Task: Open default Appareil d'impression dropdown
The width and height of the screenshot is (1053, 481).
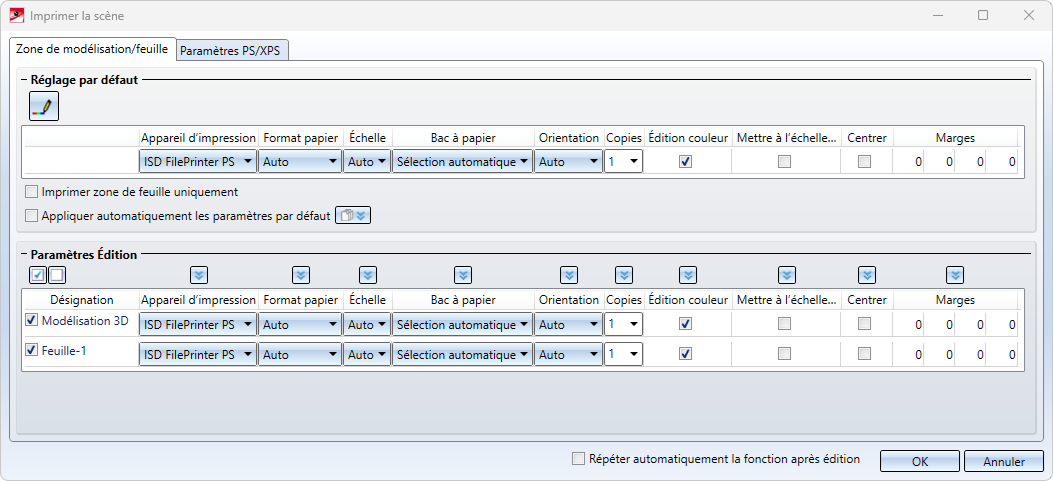Action: pyautogui.click(x=198, y=162)
